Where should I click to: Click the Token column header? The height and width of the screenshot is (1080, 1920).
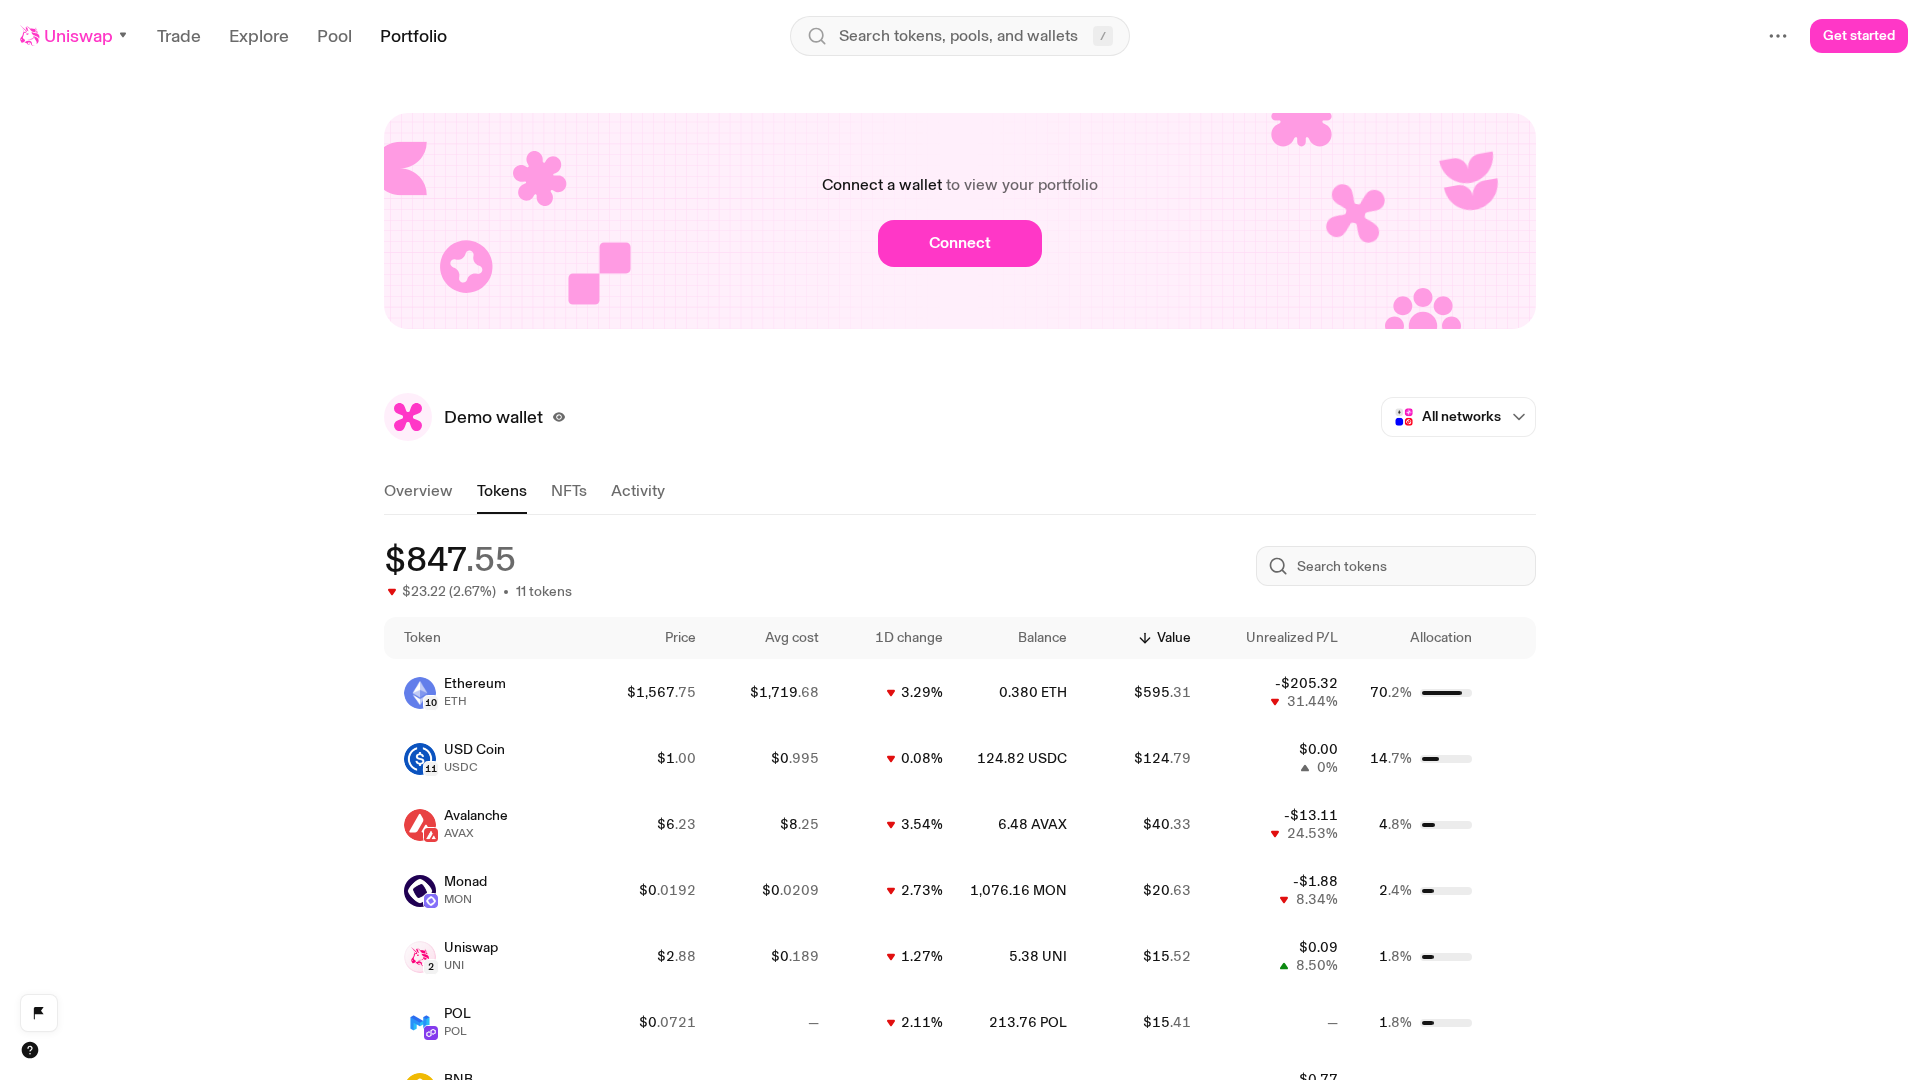pyautogui.click(x=422, y=638)
